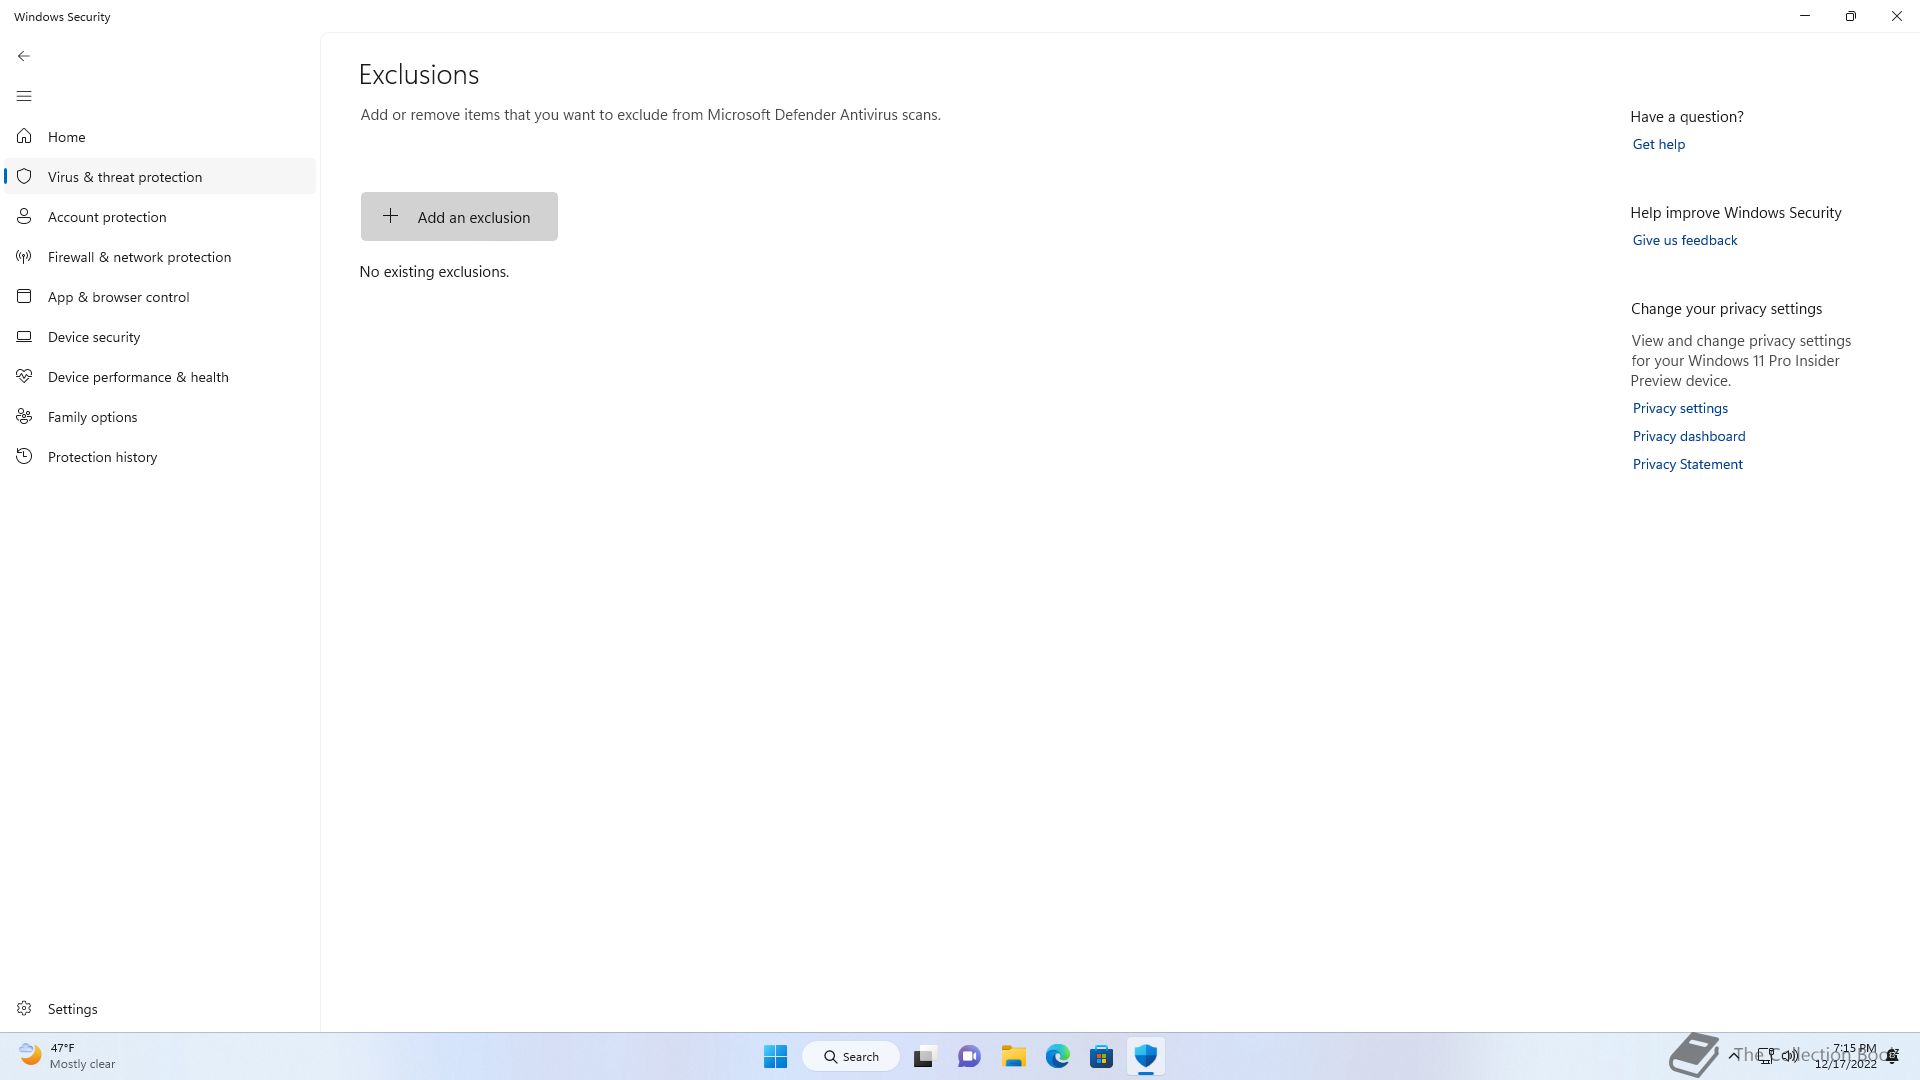1920x1080 pixels.
Task: Click the Exclusions page heading
Action: [419, 75]
